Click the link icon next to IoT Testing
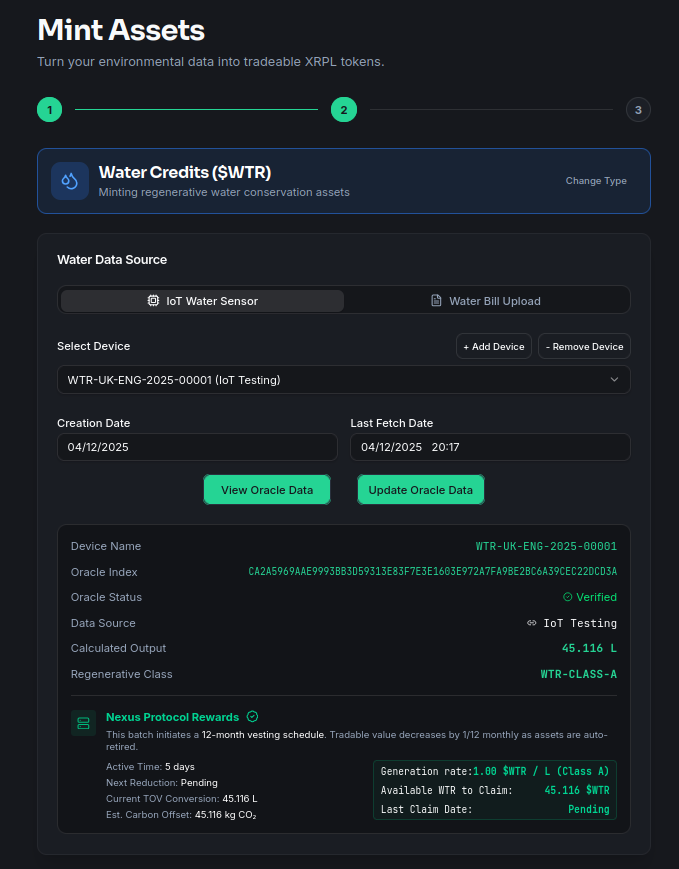Viewport: 679px width, 869px height. coord(532,623)
